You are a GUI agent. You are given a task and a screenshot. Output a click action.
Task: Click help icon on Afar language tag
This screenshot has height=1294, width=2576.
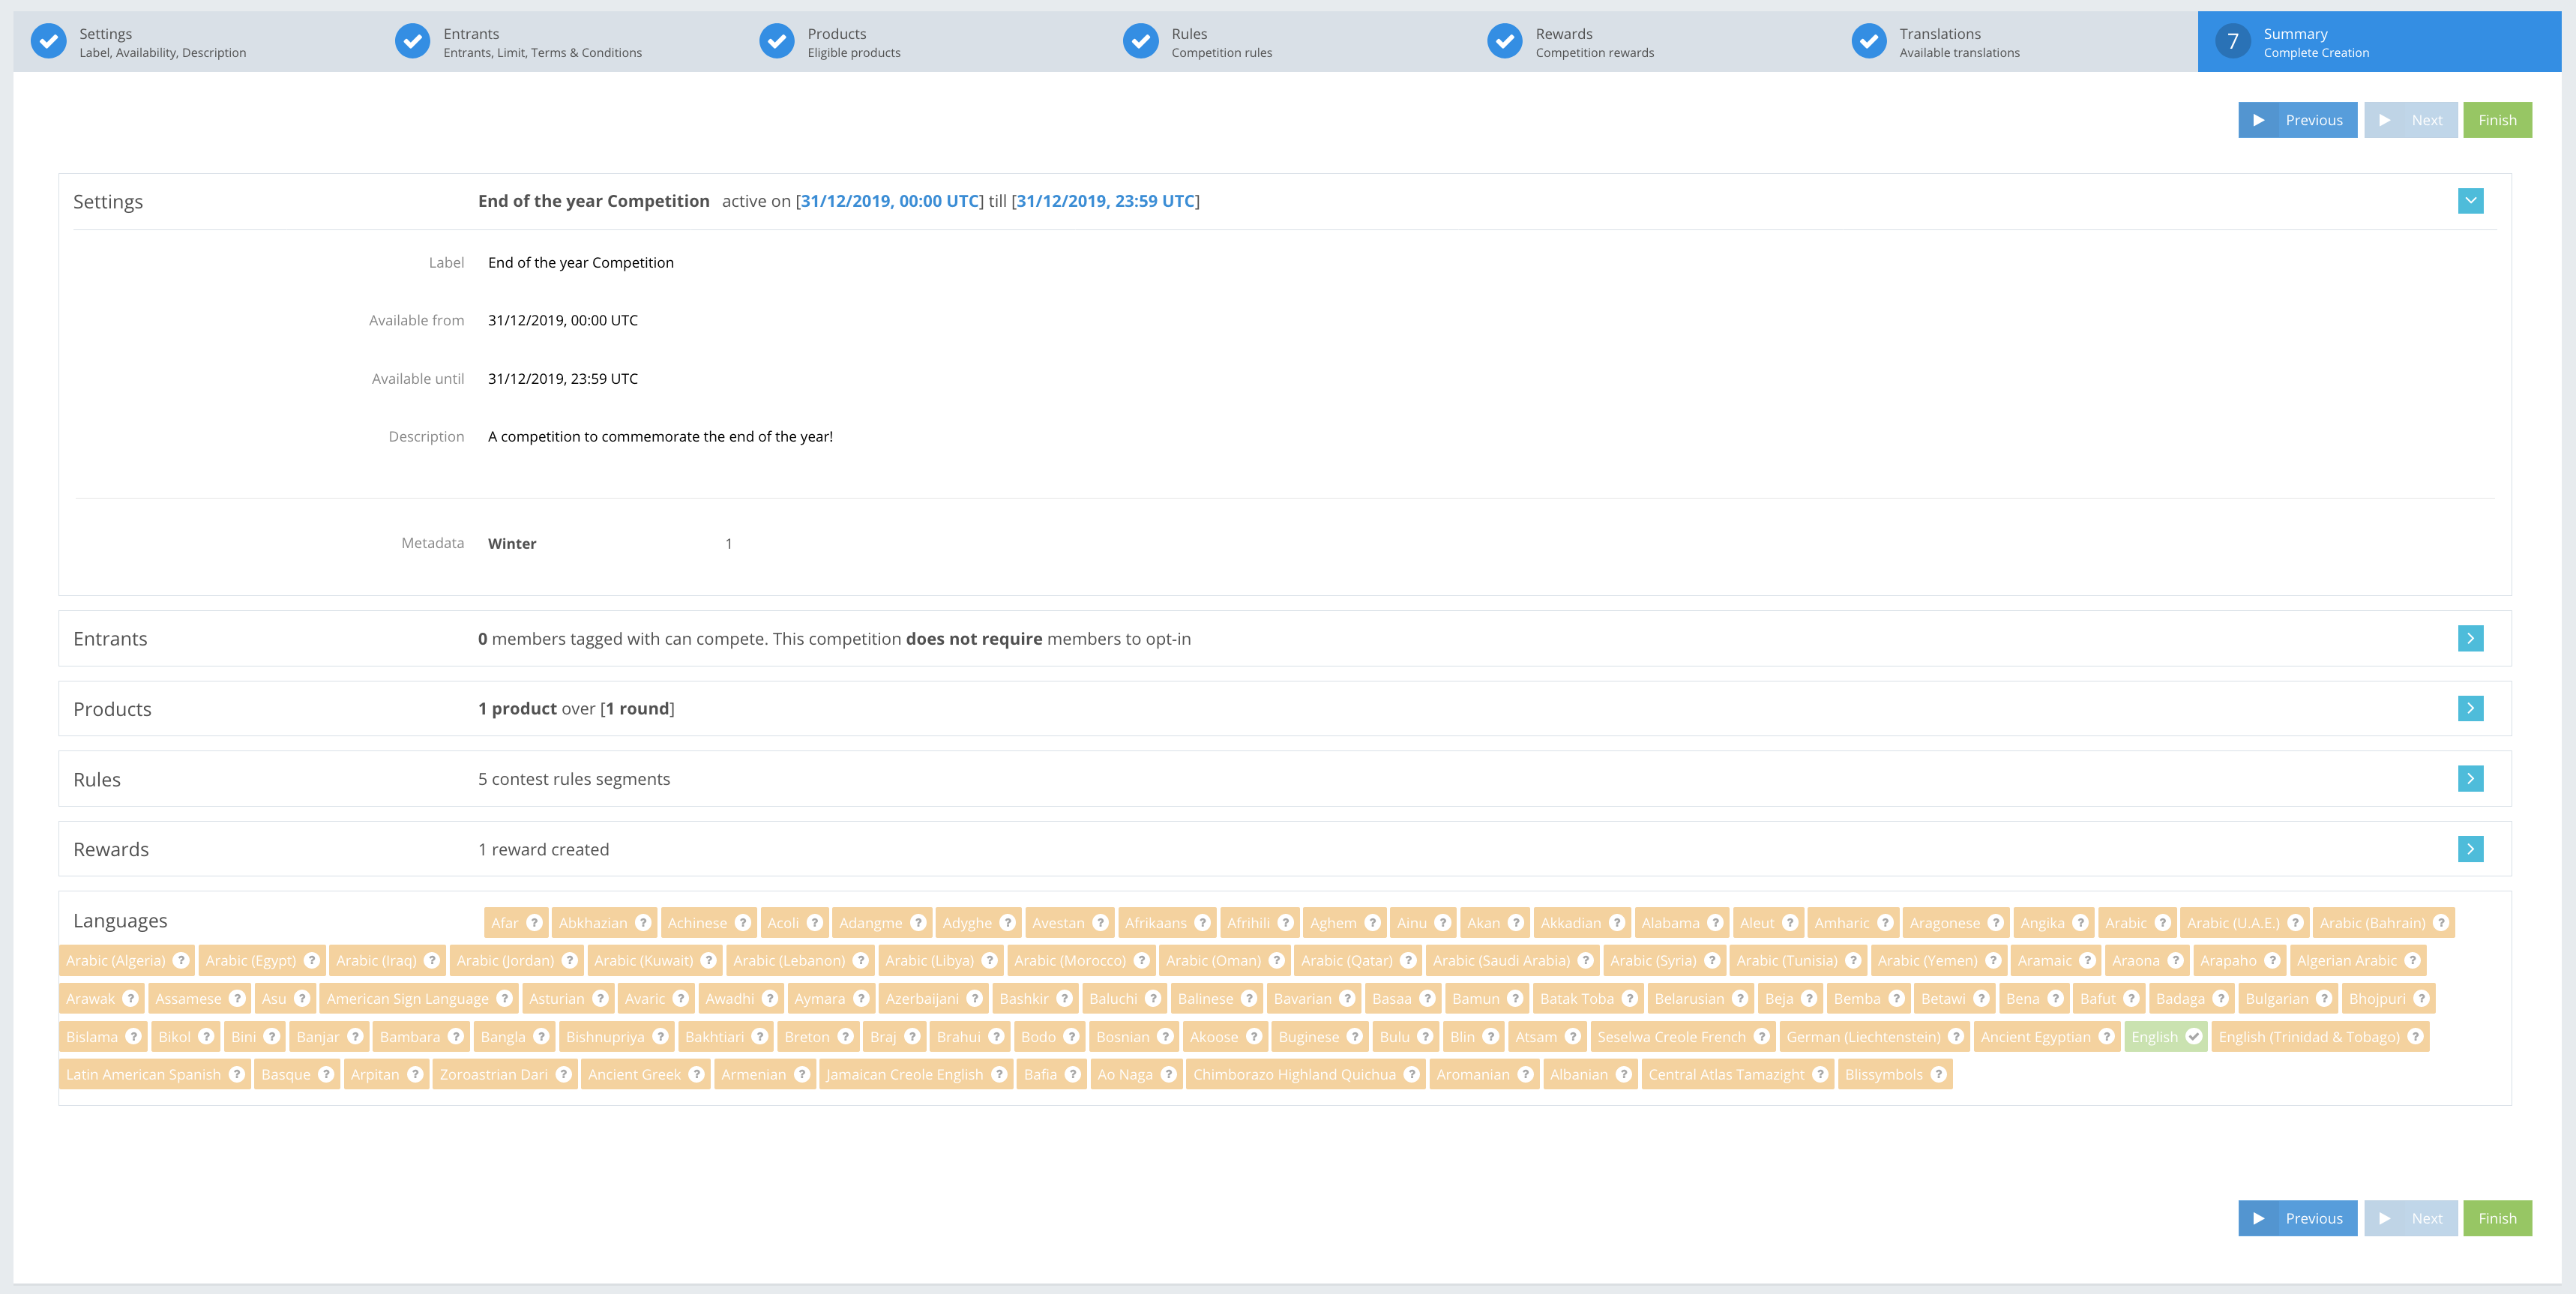pyautogui.click(x=535, y=923)
